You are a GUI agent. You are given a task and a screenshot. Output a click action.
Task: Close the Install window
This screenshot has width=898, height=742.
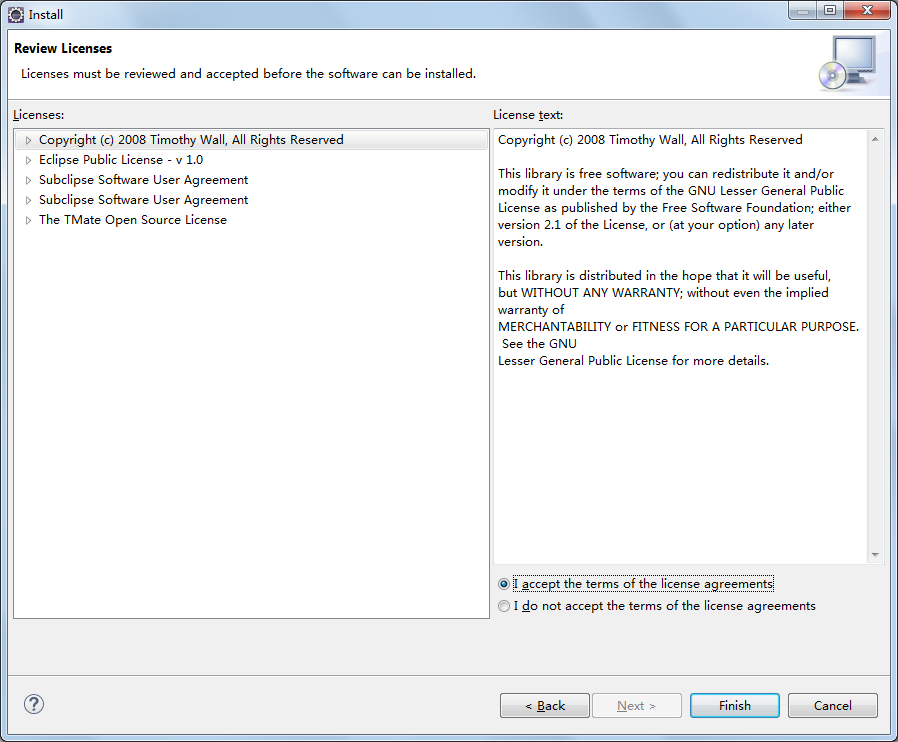click(866, 11)
